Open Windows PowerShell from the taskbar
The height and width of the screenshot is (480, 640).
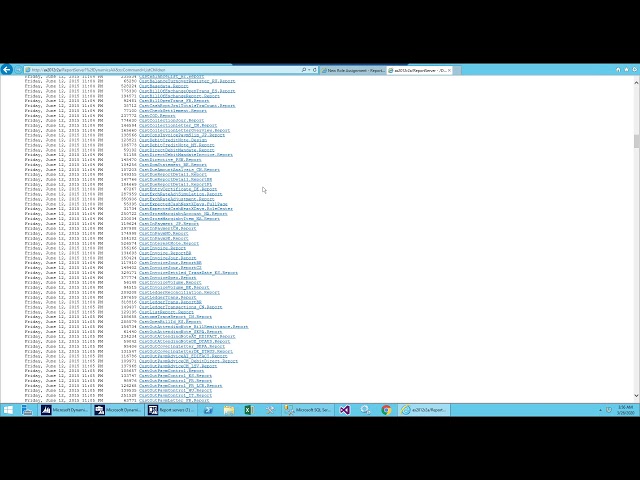tap(208, 410)
